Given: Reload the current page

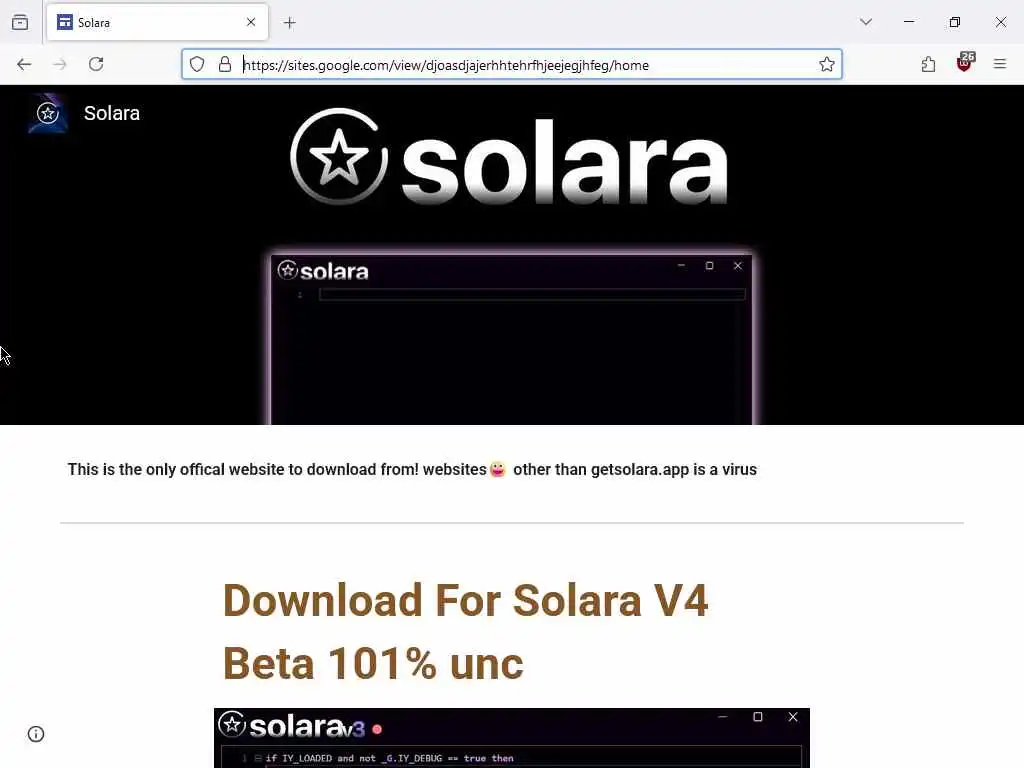Looking at the screenshot, I should [96, 64].
